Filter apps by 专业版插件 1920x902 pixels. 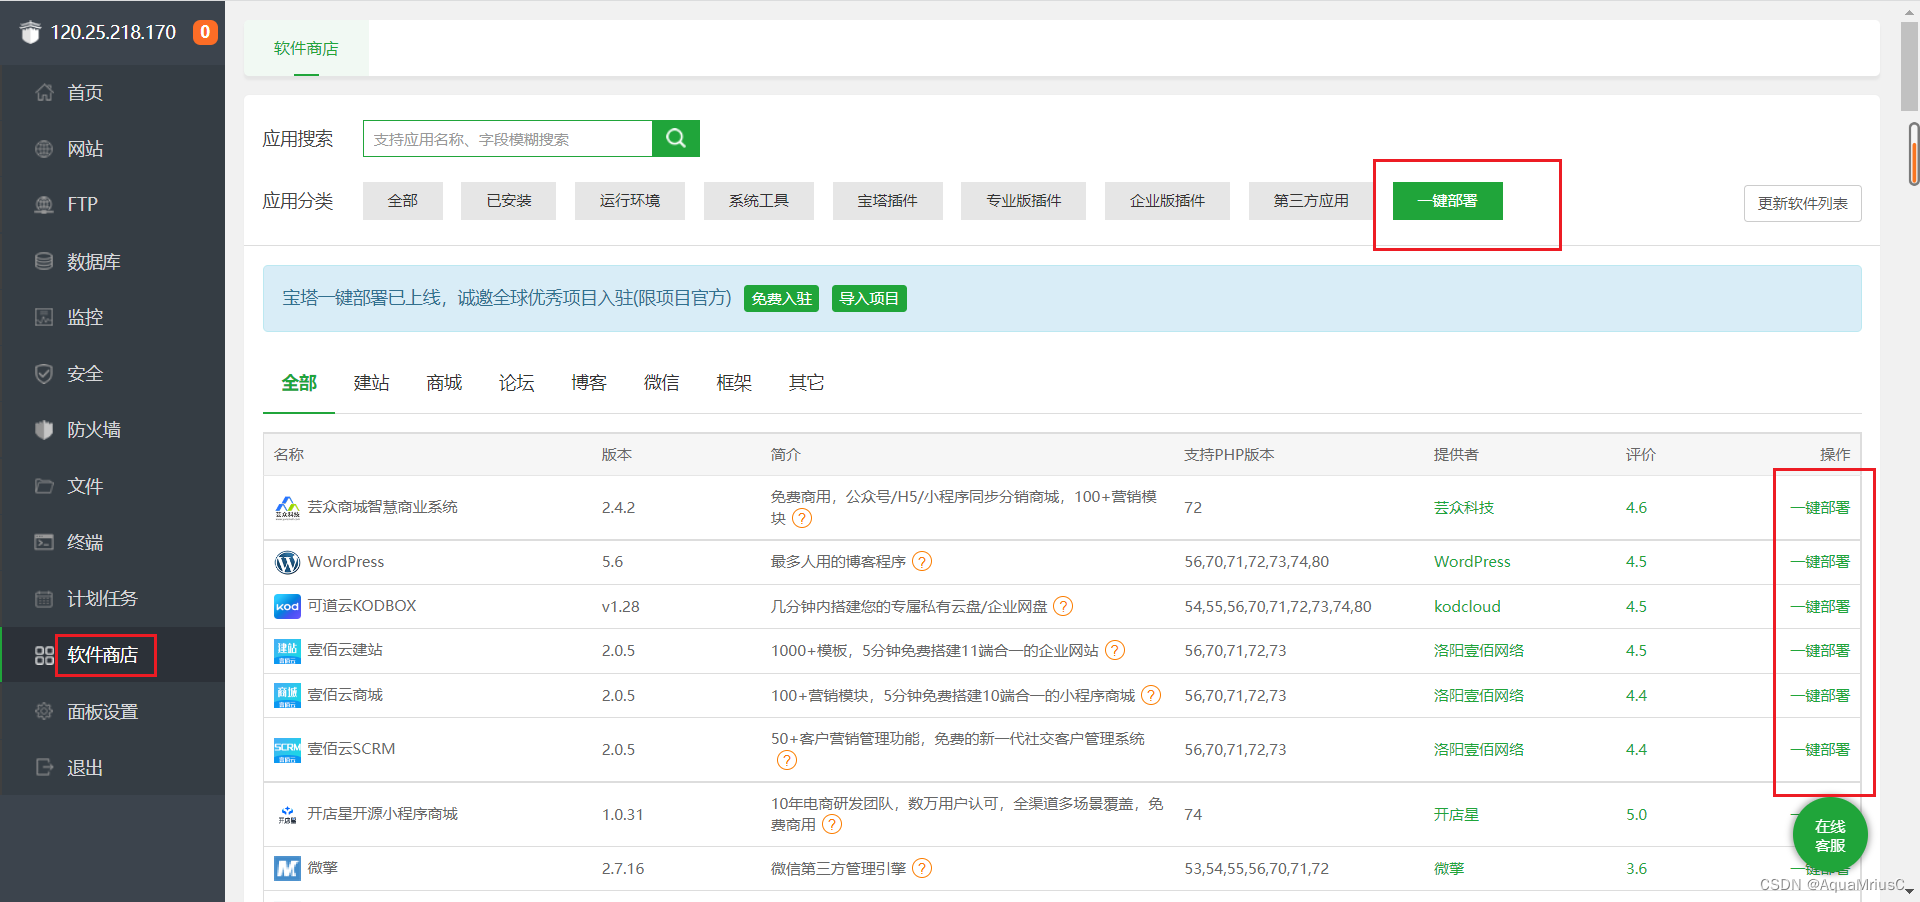[x=1023, y=201]
